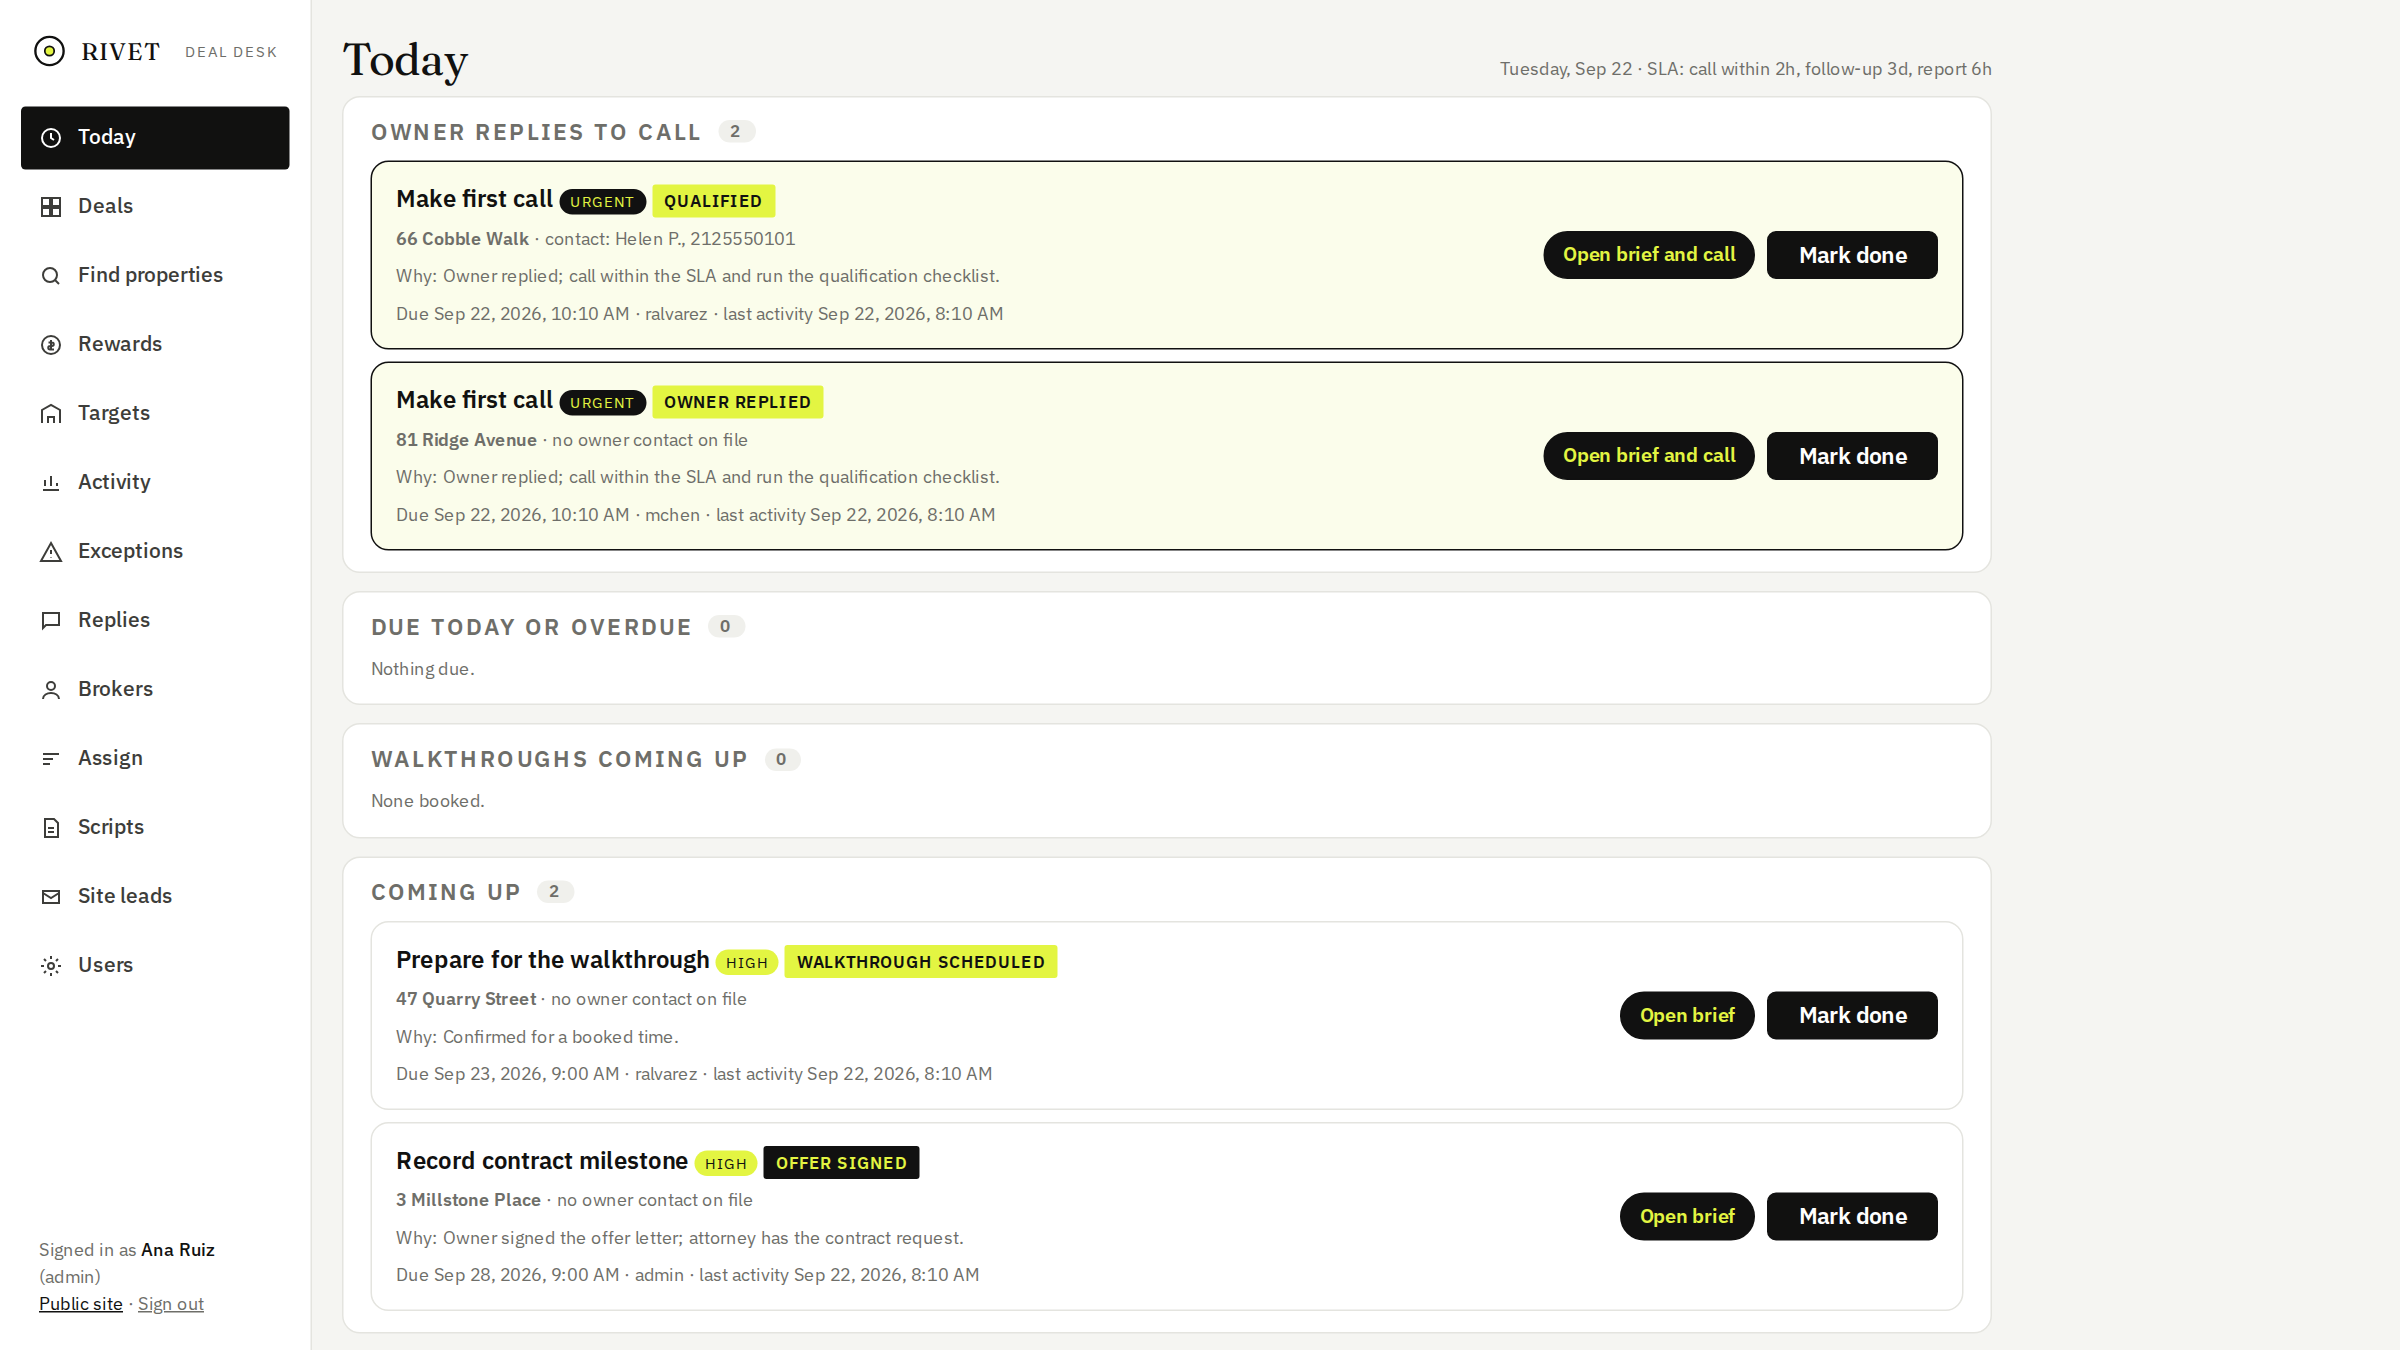The image size is (2400, 1350).
Task: Click the 3 Millstone Place address
Action: [x=468, y=1200]
